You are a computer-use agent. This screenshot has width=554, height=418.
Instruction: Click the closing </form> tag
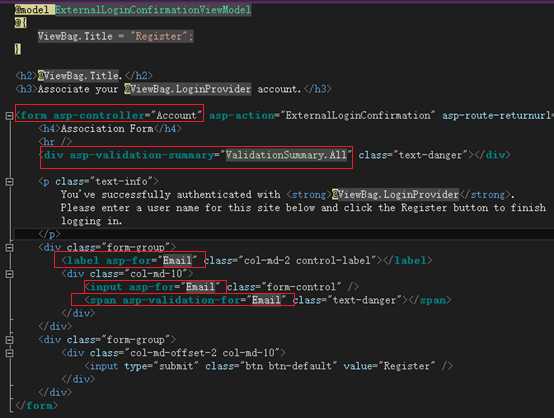[36, 405]
